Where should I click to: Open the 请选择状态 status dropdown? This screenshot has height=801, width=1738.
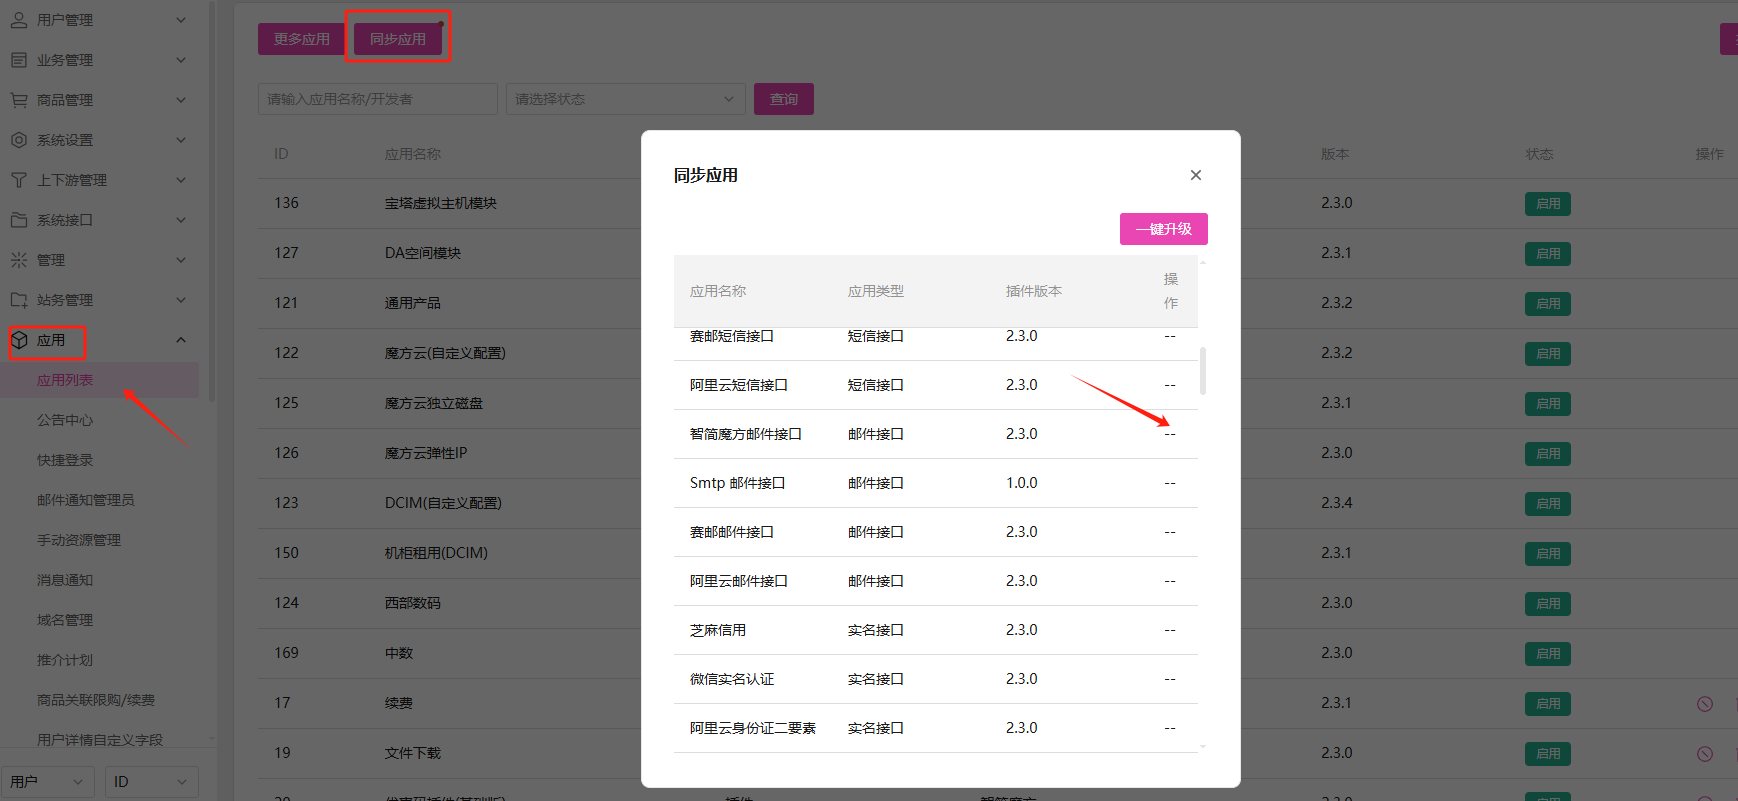626,99
